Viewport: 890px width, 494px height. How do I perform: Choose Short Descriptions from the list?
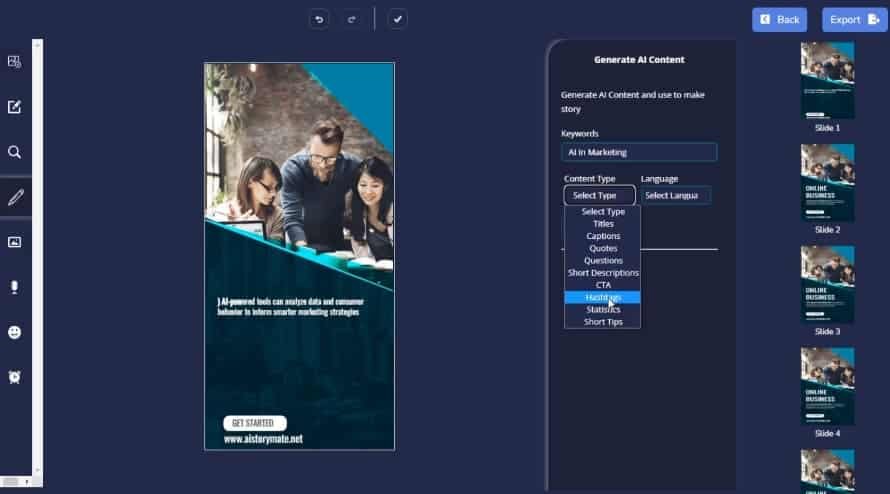click(603, 273)
